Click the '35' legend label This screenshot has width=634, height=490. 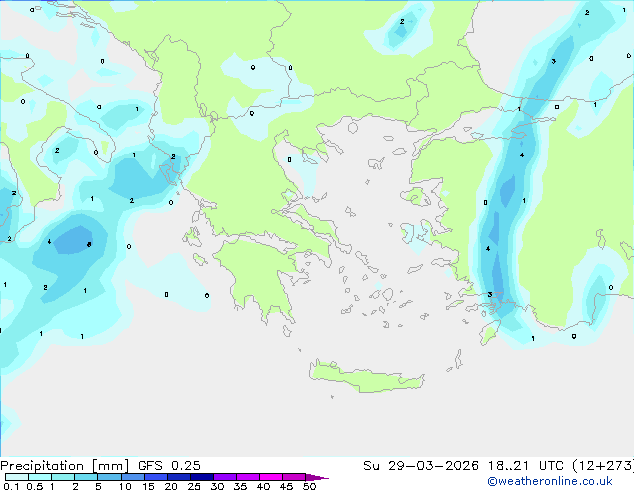click(x=240, y=486)
